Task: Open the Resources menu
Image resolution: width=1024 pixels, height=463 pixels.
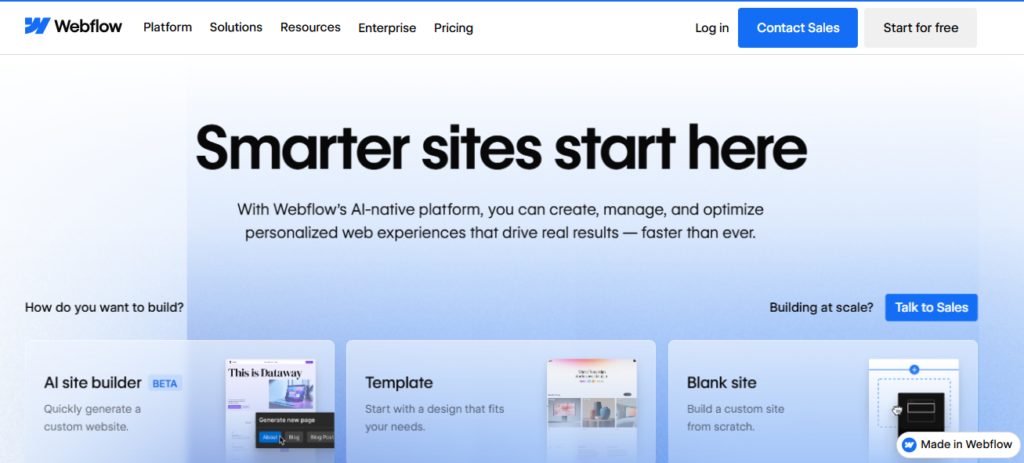Action: pyautogui.click(x=310, y=27)
